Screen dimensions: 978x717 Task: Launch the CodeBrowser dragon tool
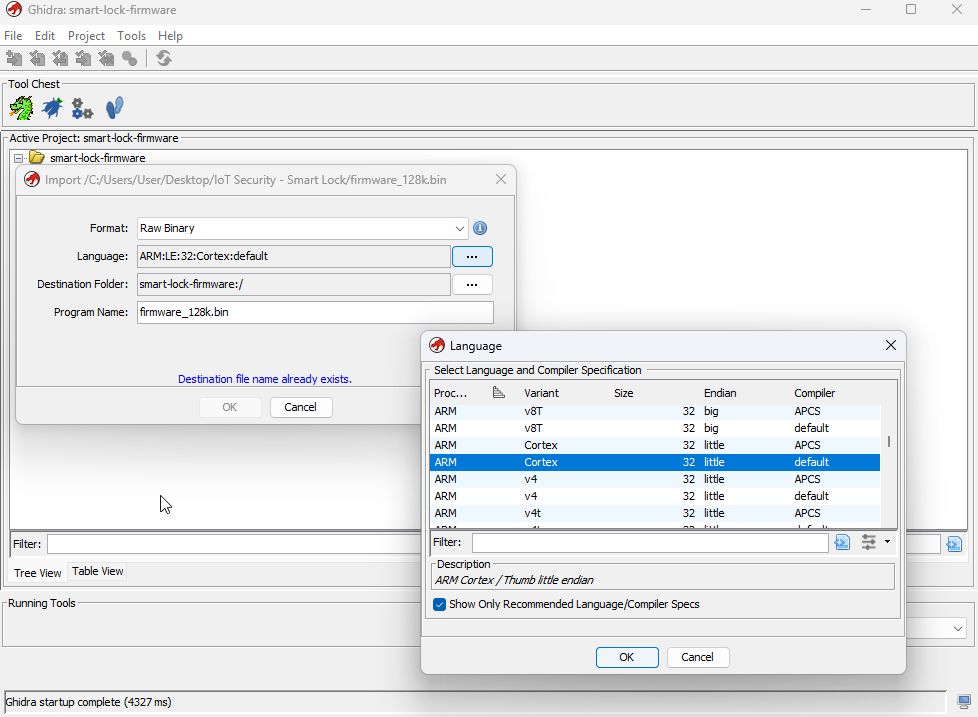coord(21,107)
